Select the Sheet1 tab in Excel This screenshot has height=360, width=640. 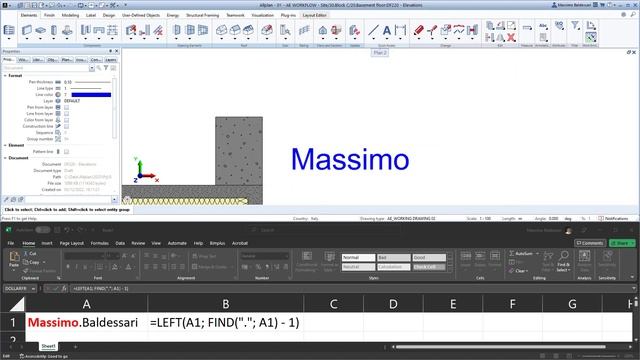48,346
